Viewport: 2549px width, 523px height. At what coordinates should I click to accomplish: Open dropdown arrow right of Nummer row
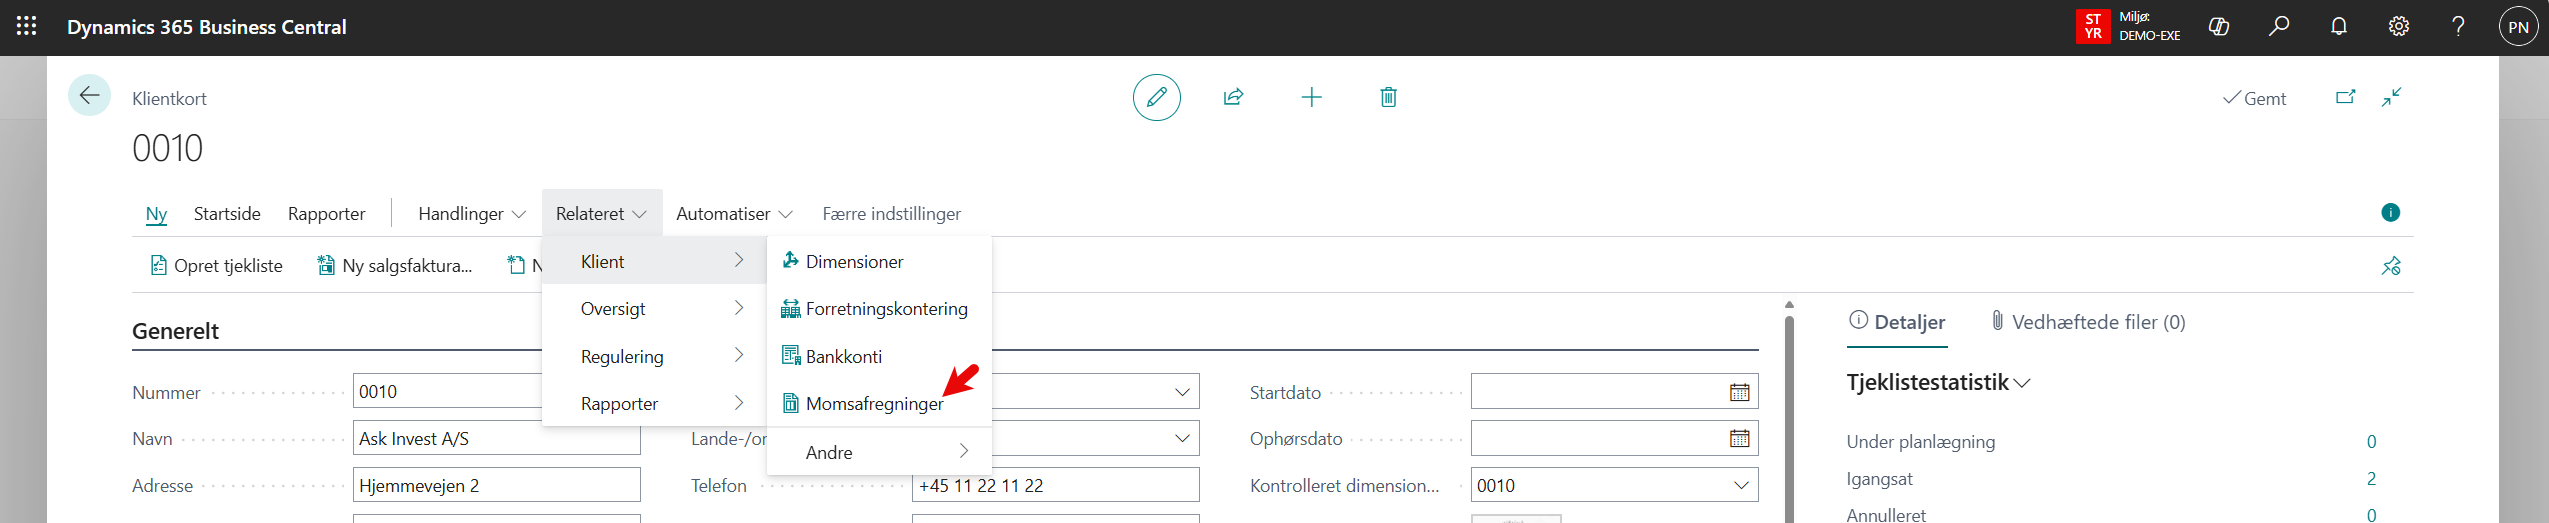pos(1182,392)
